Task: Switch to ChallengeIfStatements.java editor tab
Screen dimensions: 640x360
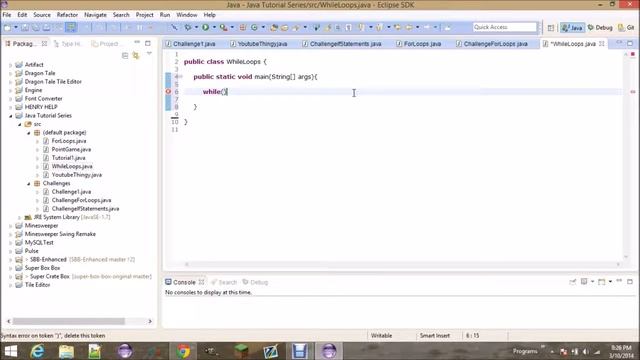Action: coord(342,44)
